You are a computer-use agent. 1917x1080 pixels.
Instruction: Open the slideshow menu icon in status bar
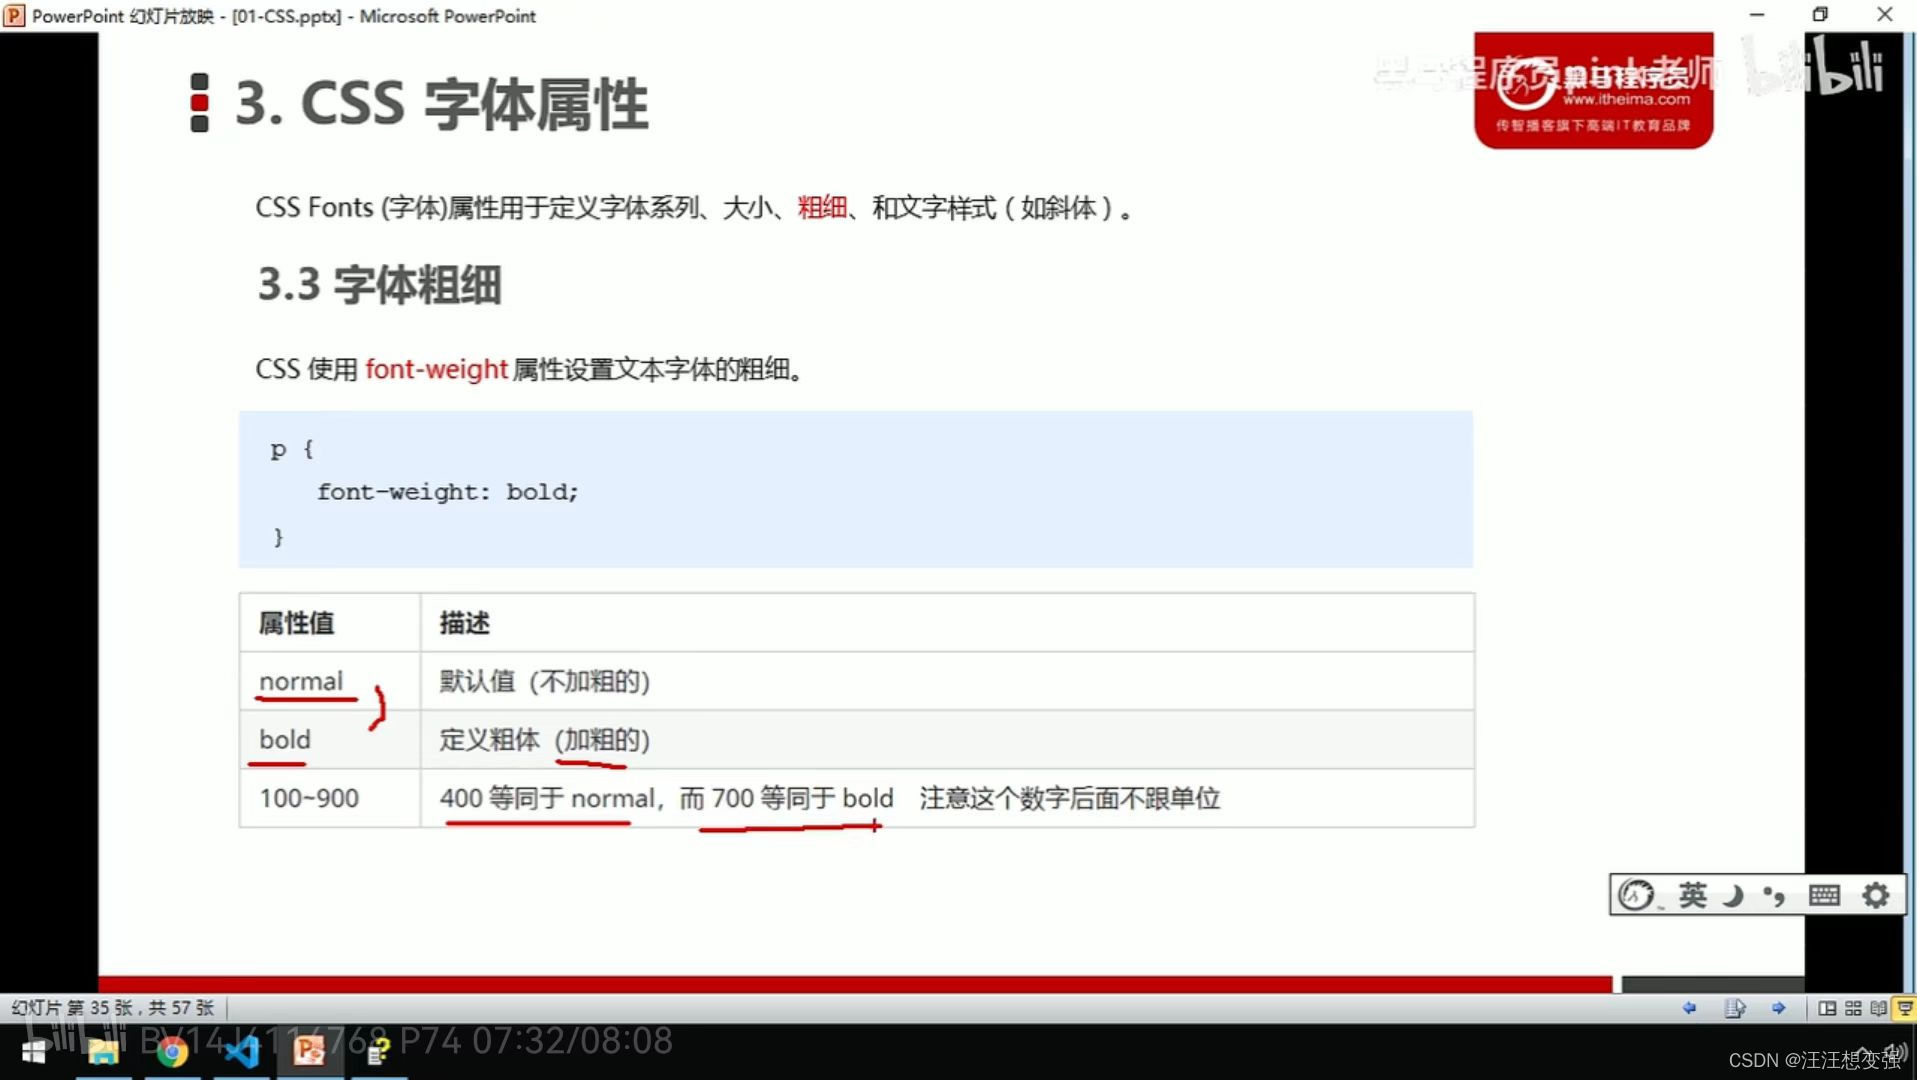1735,1008
